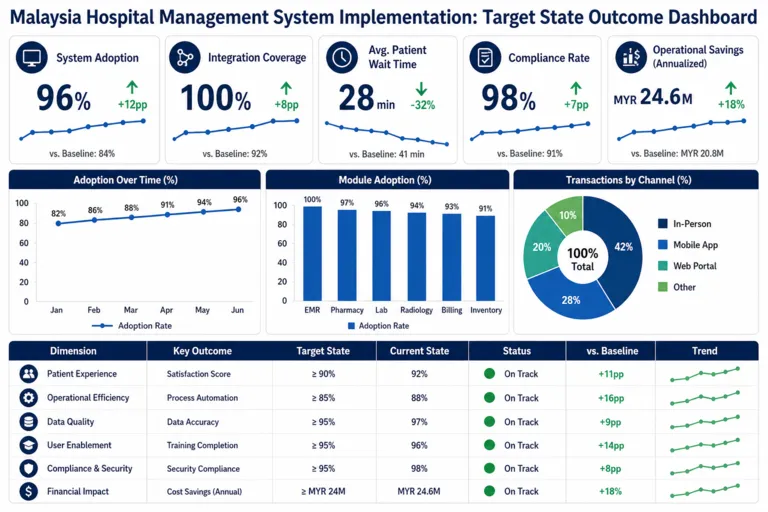Click the green down arrow above -32%
The height and width of the screenshot is (512, 768).
(421, 89)
